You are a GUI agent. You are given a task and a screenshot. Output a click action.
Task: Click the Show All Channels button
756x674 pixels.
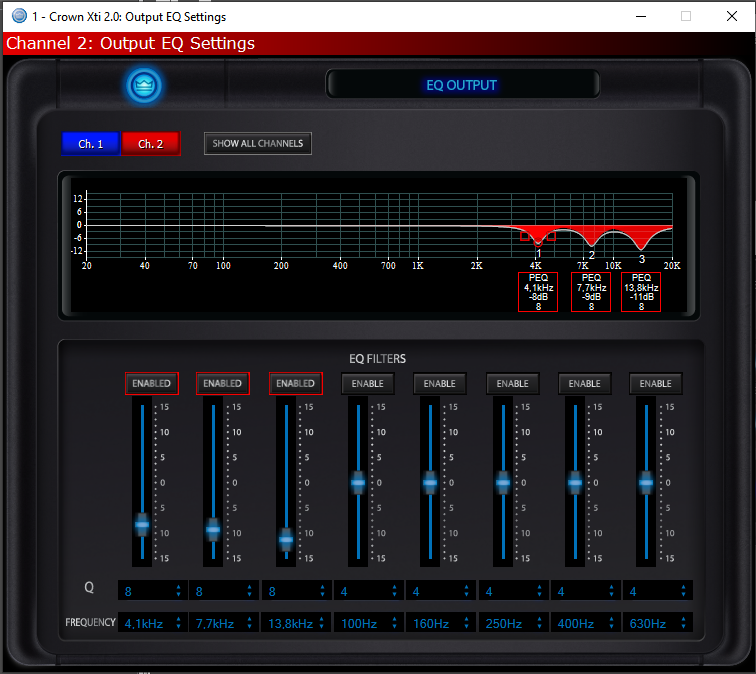pyautogui.click(x=258, y=144)
